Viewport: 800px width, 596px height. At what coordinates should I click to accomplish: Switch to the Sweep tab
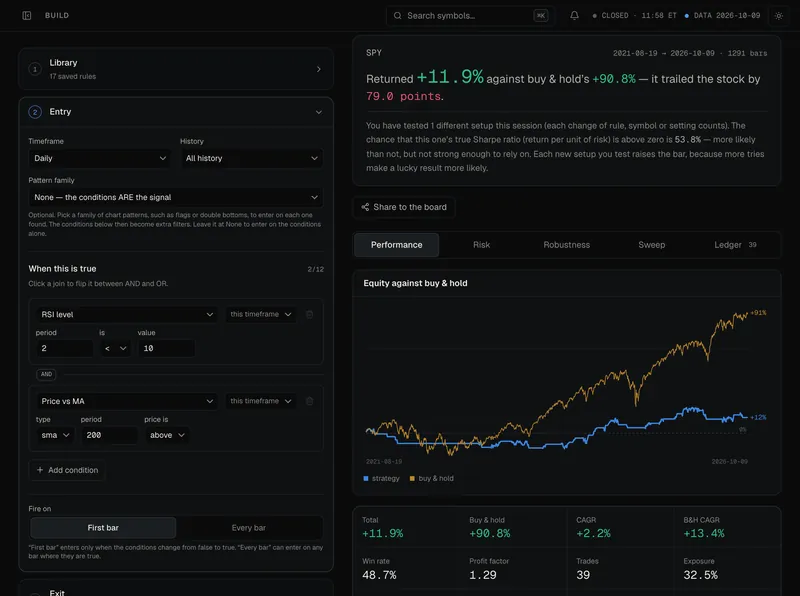click(x=652, y=245)
